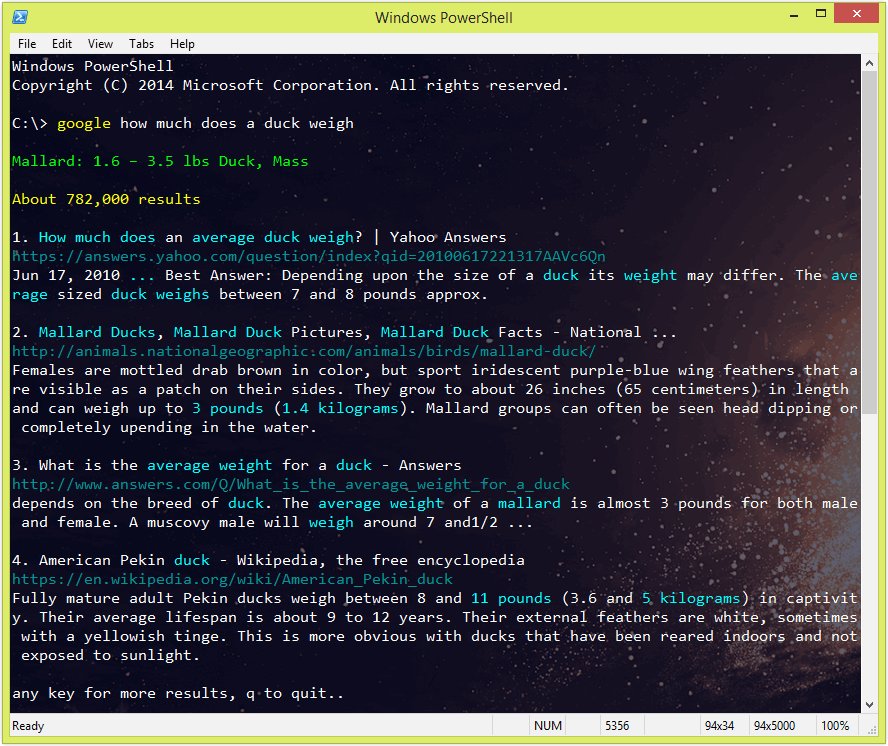Open the answers.yahoo.com question URL
888x746 pixels.
pos(309,257)
